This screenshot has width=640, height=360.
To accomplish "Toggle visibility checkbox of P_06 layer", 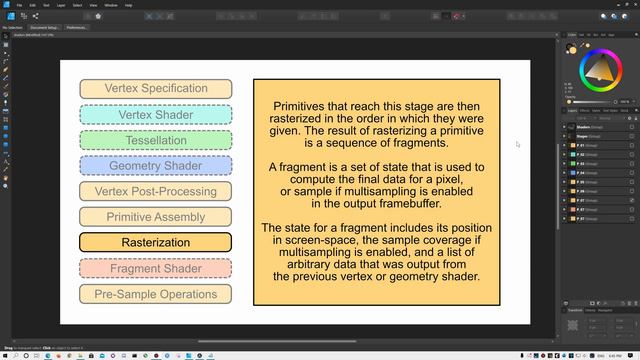I will [632, 191].
